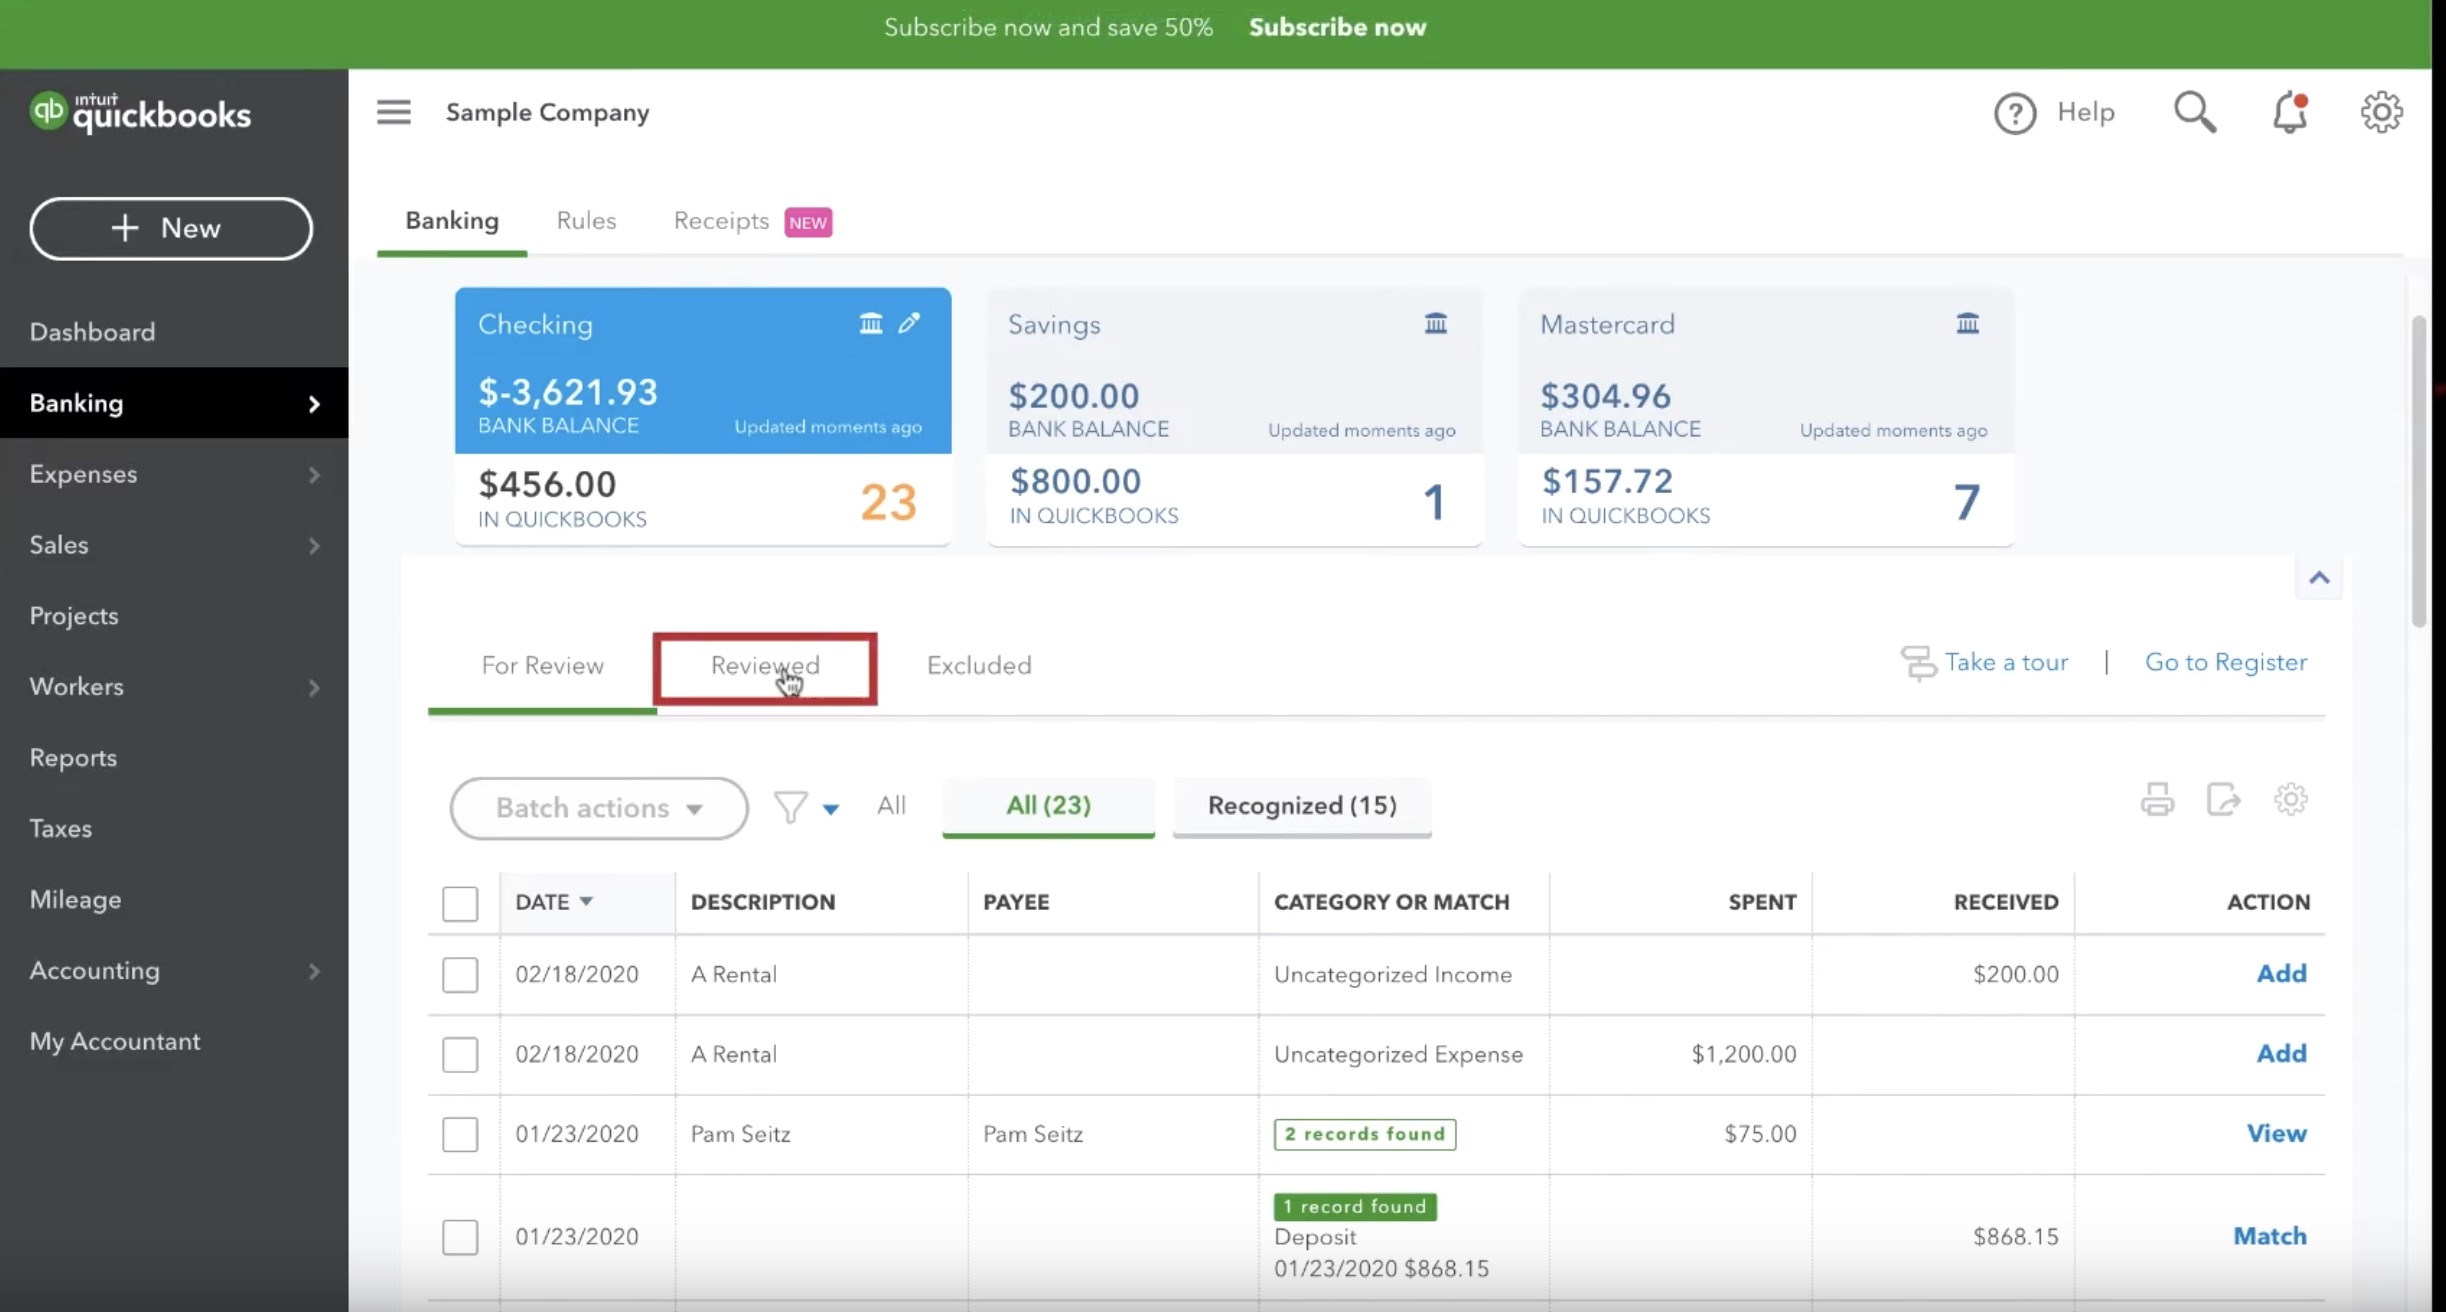This screenshot has height=1312, width=2446.
Task: Open the hamburger navigation menu
Action: [x=393, y=112]
